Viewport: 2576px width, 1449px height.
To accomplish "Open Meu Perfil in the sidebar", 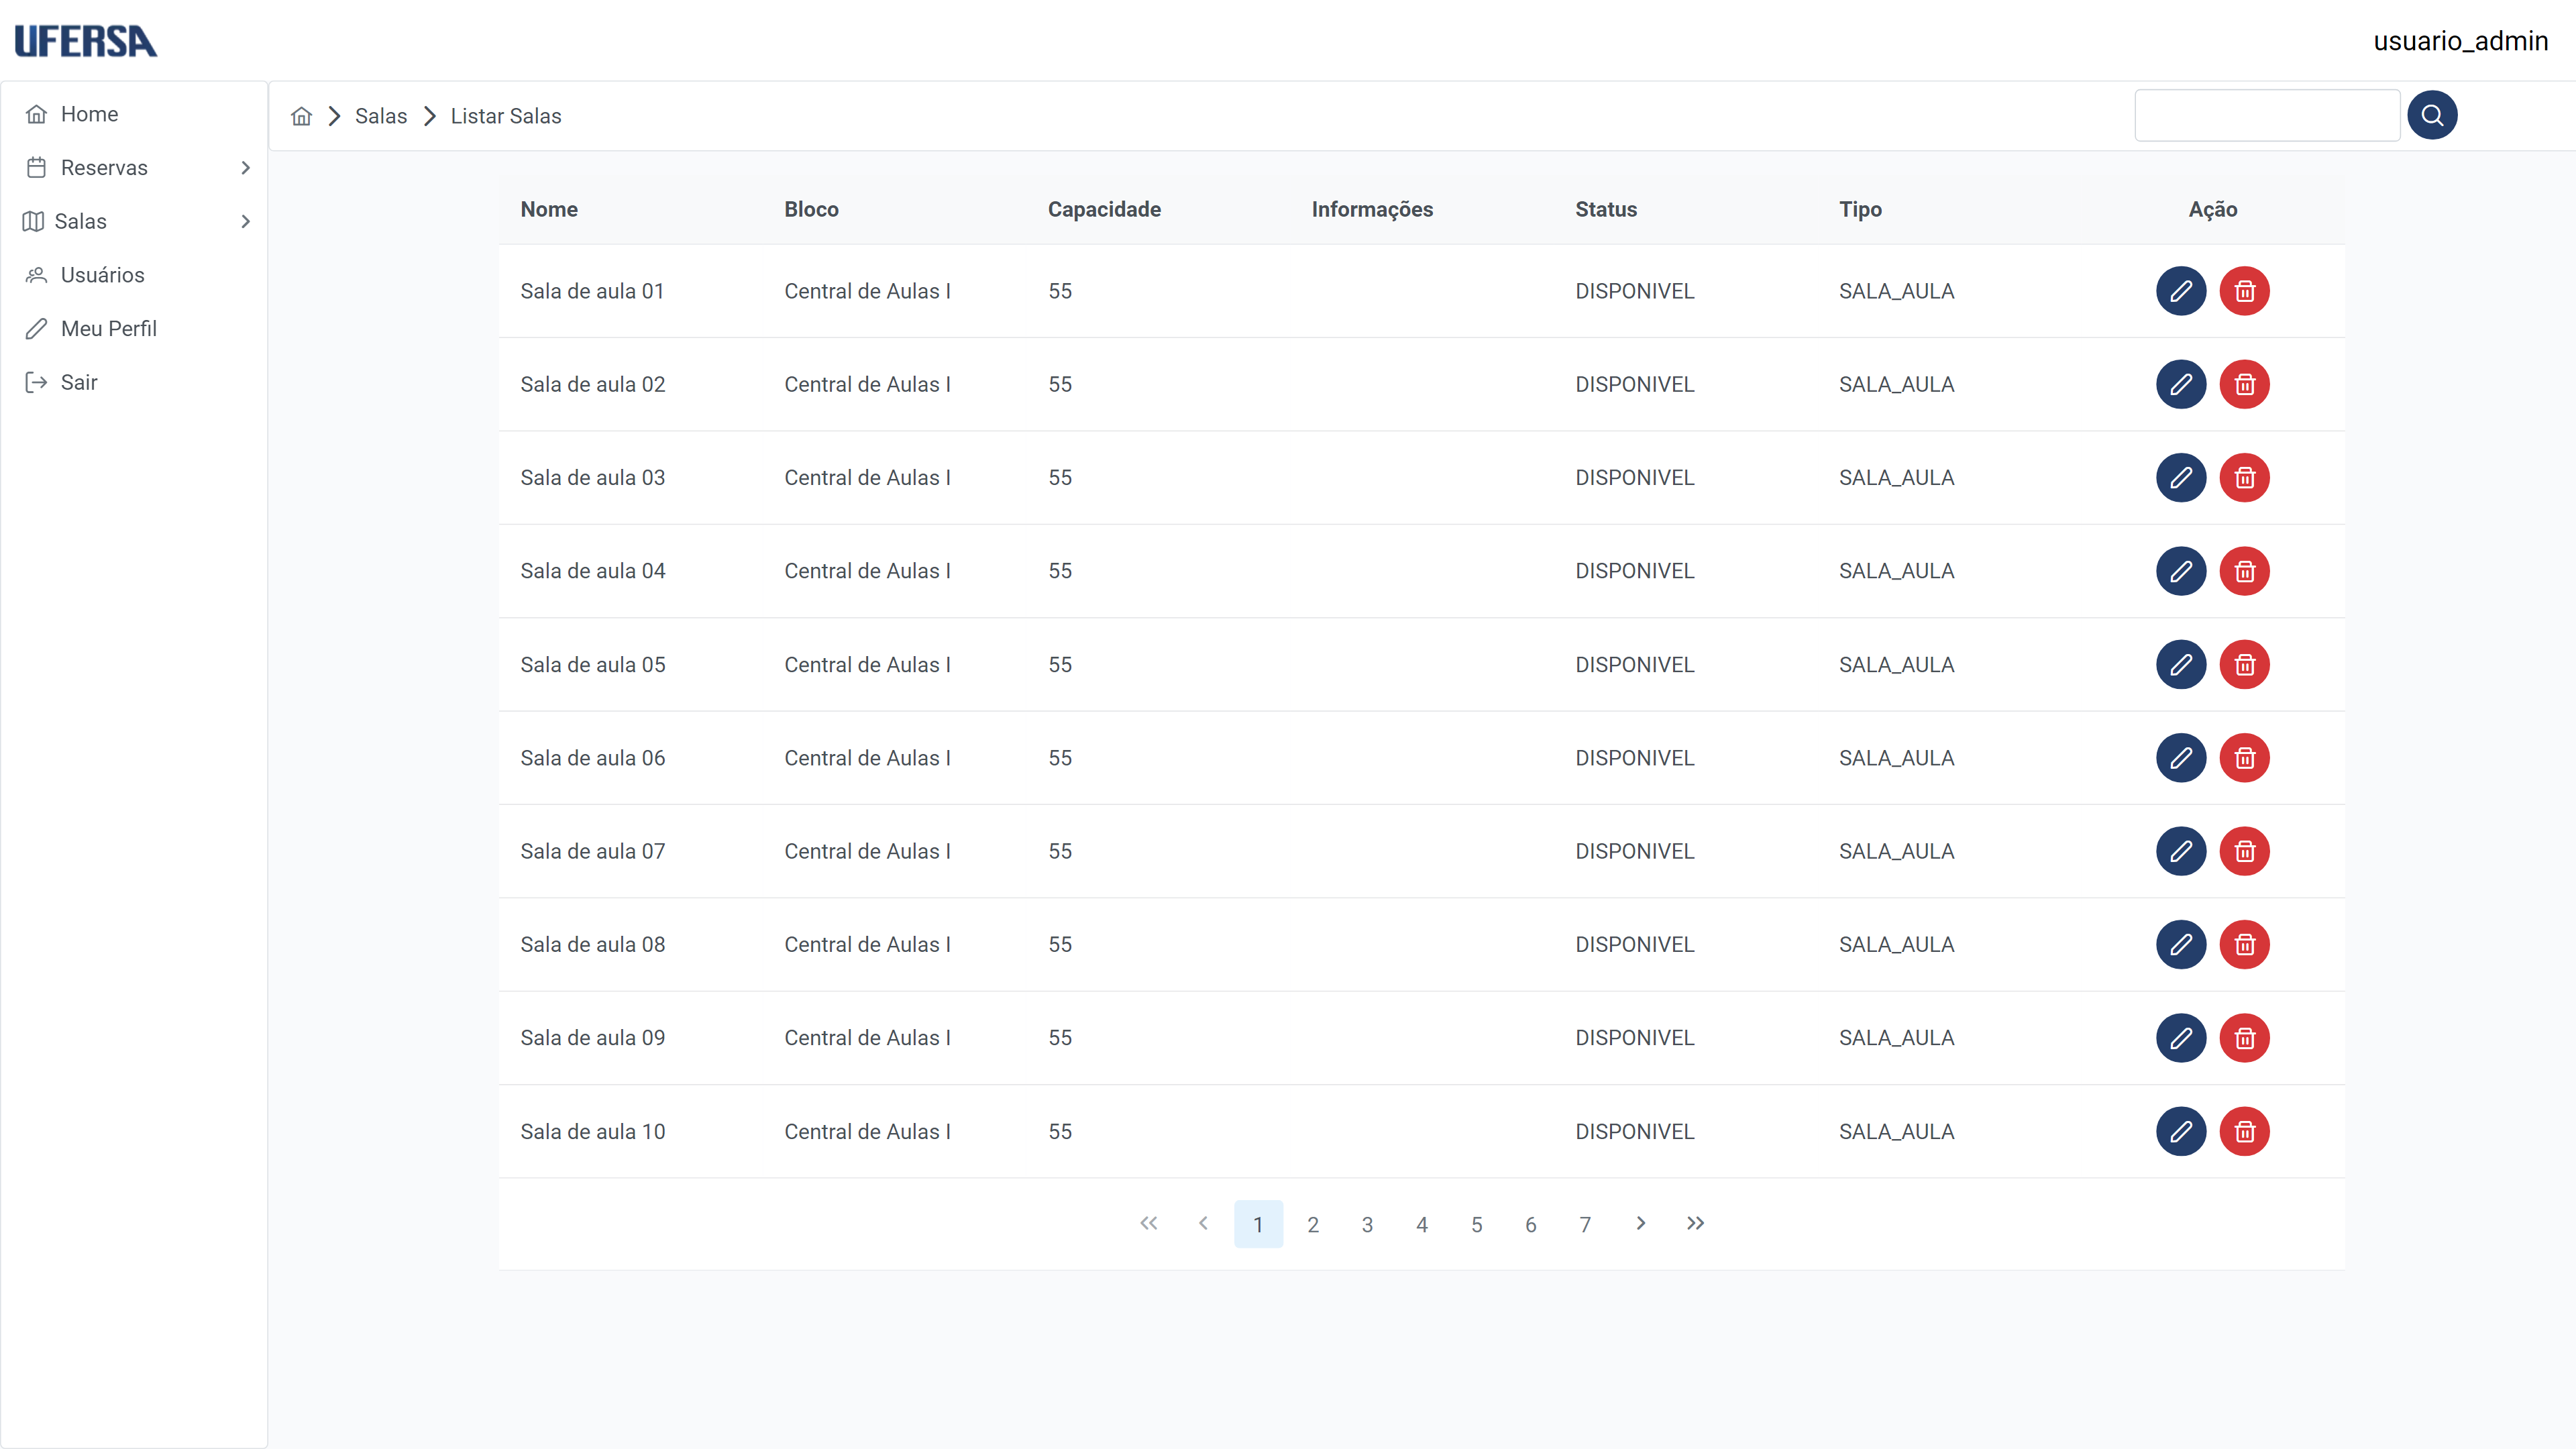I will (134, 329).
